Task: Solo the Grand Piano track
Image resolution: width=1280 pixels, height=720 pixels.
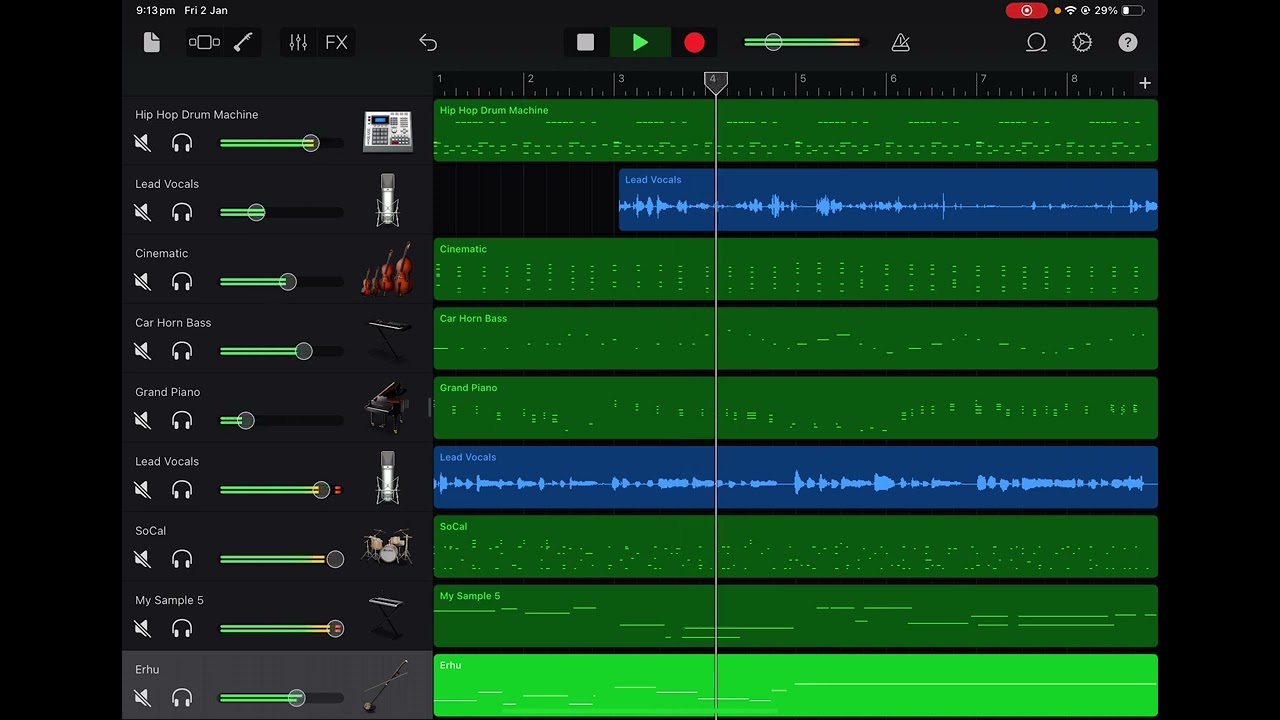Action: click(182, 420)
